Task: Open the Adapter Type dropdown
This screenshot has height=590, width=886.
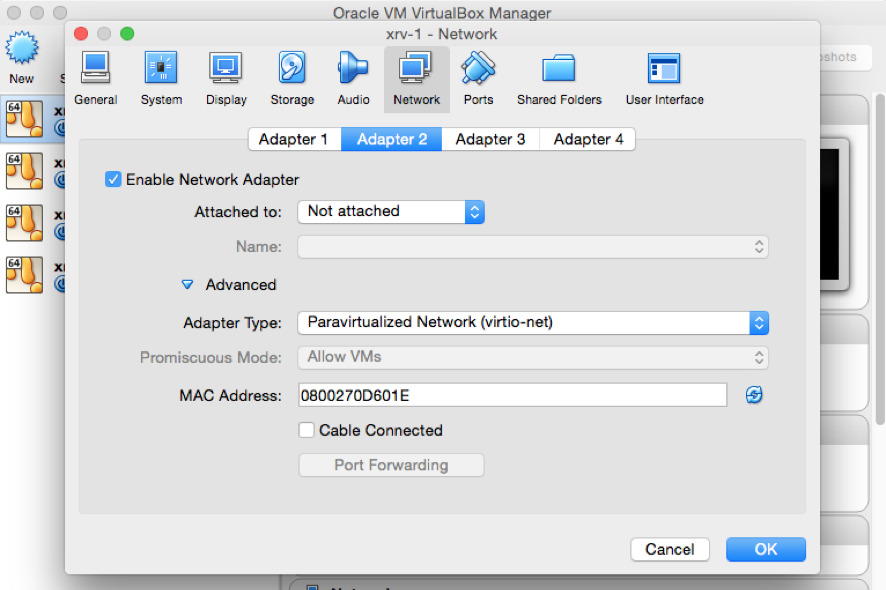Action: [x=533, y=323]
